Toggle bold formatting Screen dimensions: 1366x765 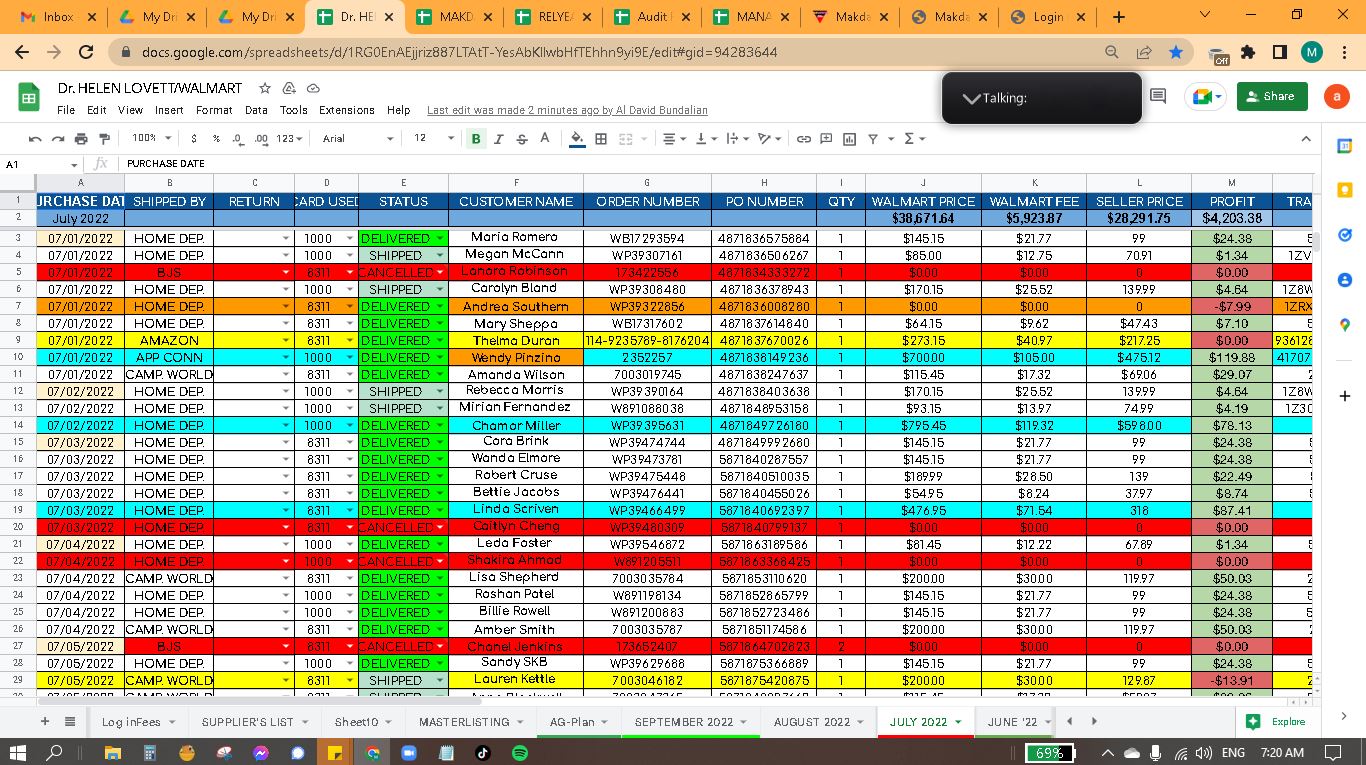[476, 139]
